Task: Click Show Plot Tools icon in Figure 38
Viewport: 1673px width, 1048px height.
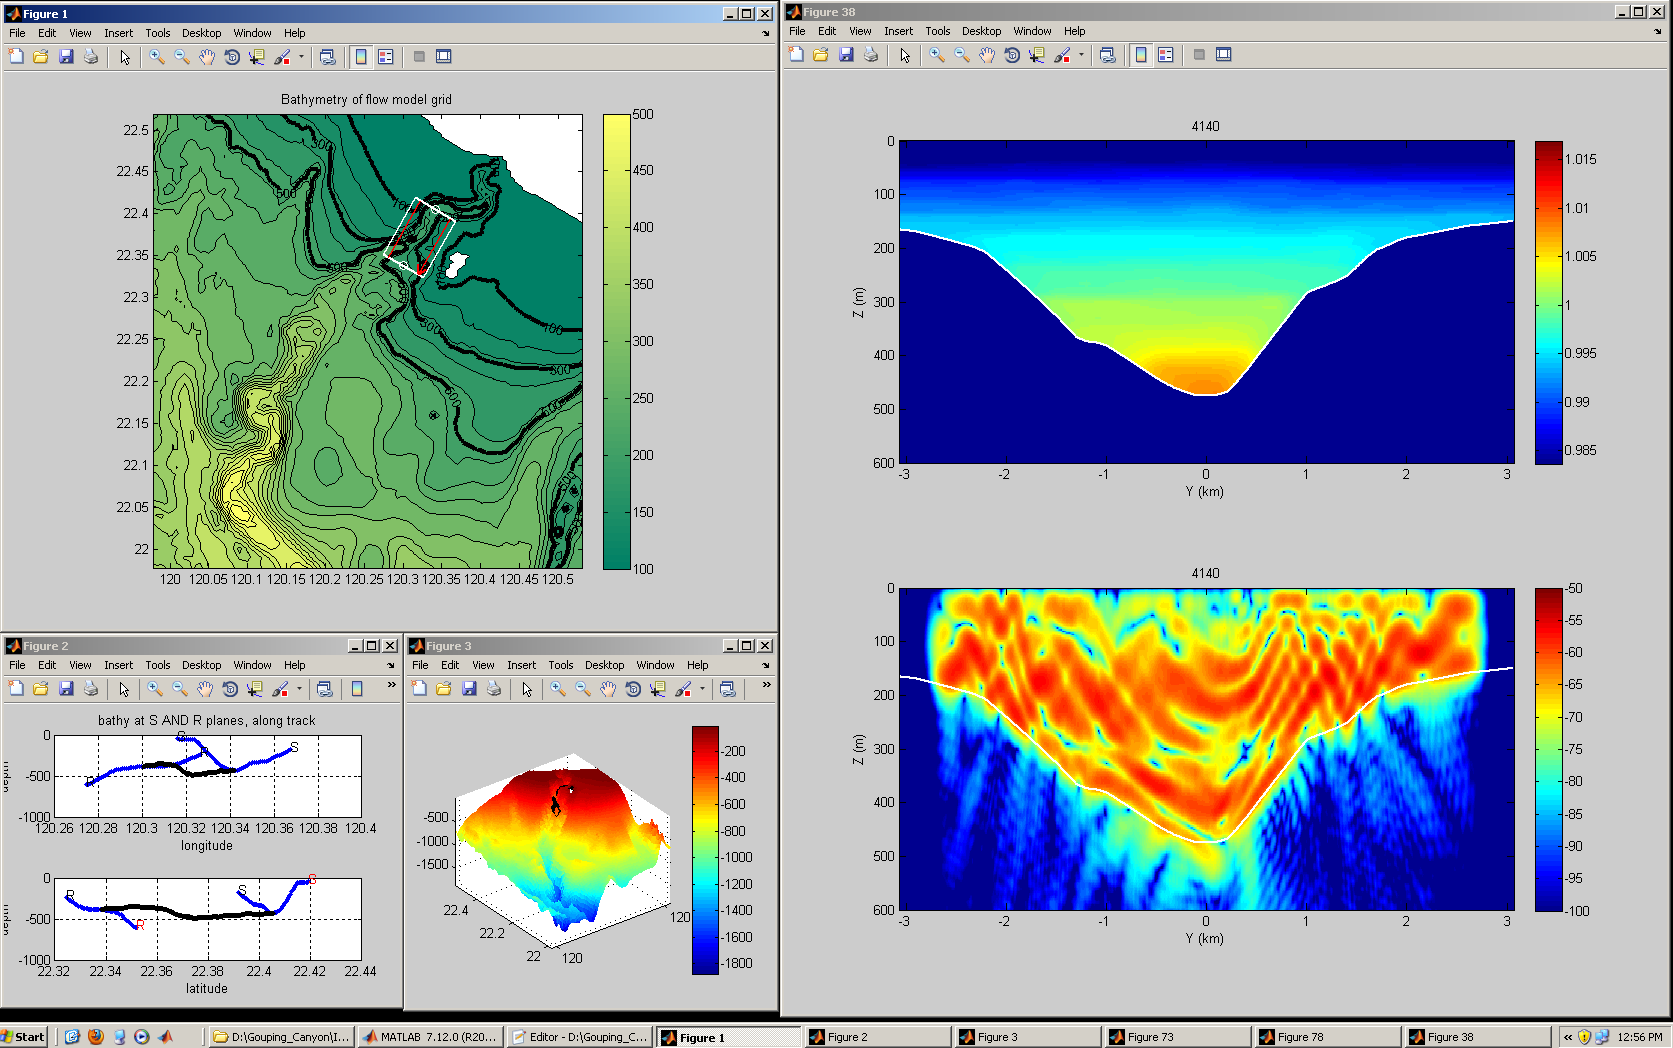Action: 1224,55
